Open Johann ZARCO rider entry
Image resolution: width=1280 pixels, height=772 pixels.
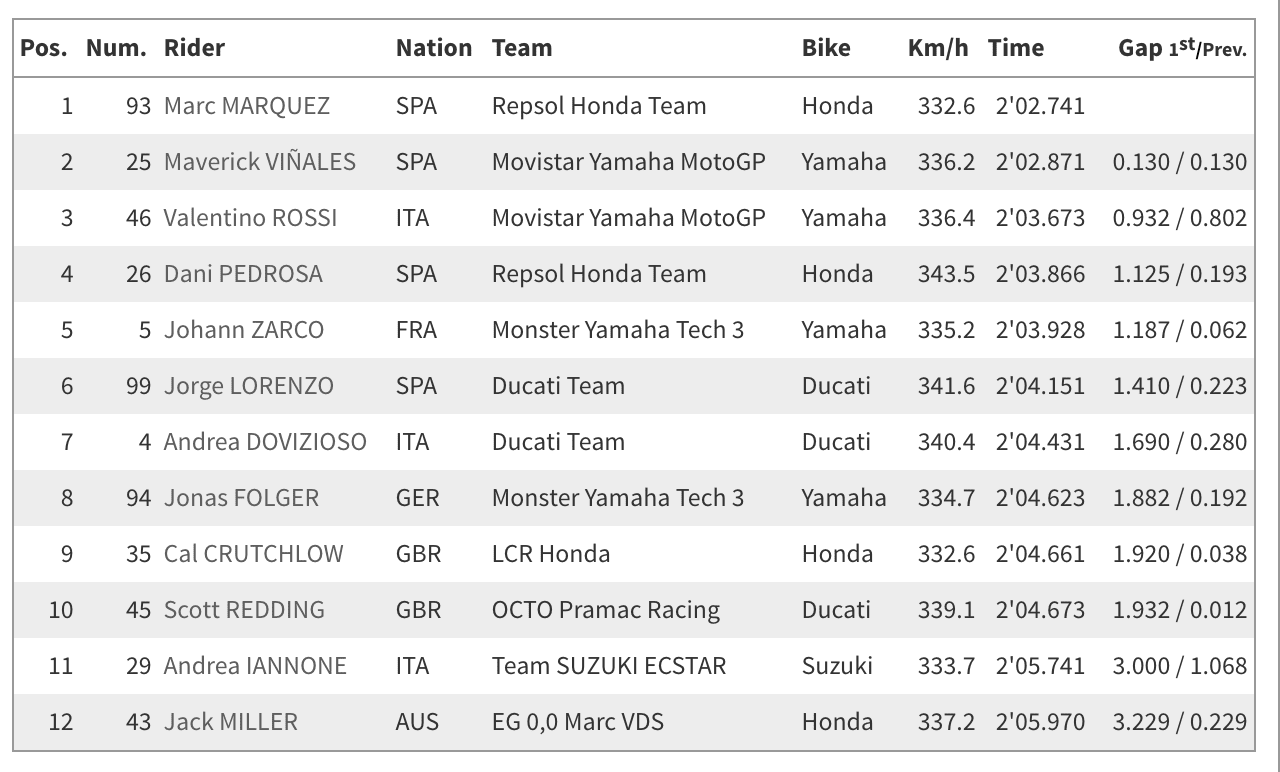pyautogui.click(x=244, y=330)
